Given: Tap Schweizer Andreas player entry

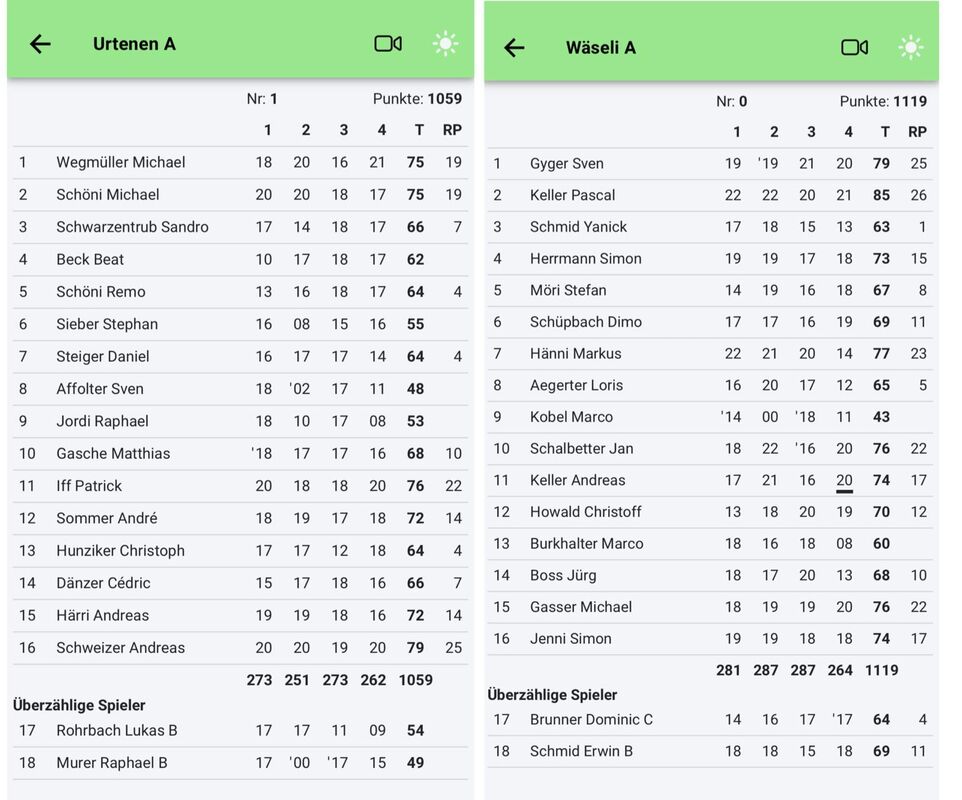Looking at the screenshot, I should pyautogui.click(x=120, y=648).
